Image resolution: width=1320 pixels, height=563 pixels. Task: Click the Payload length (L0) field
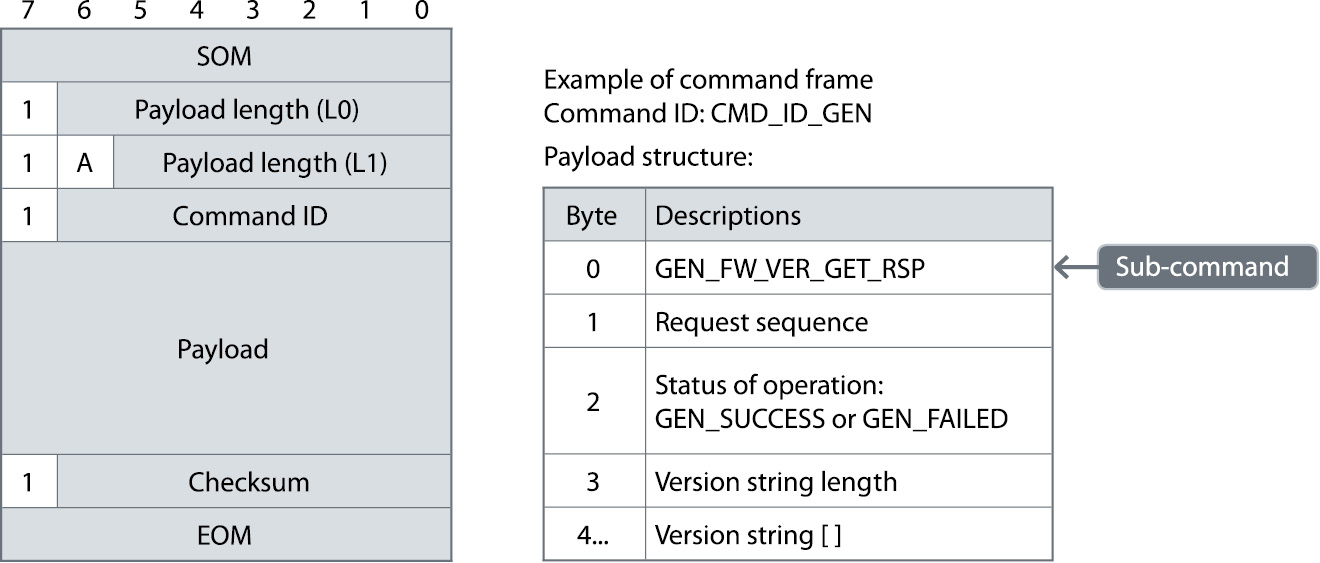point(254,110)
